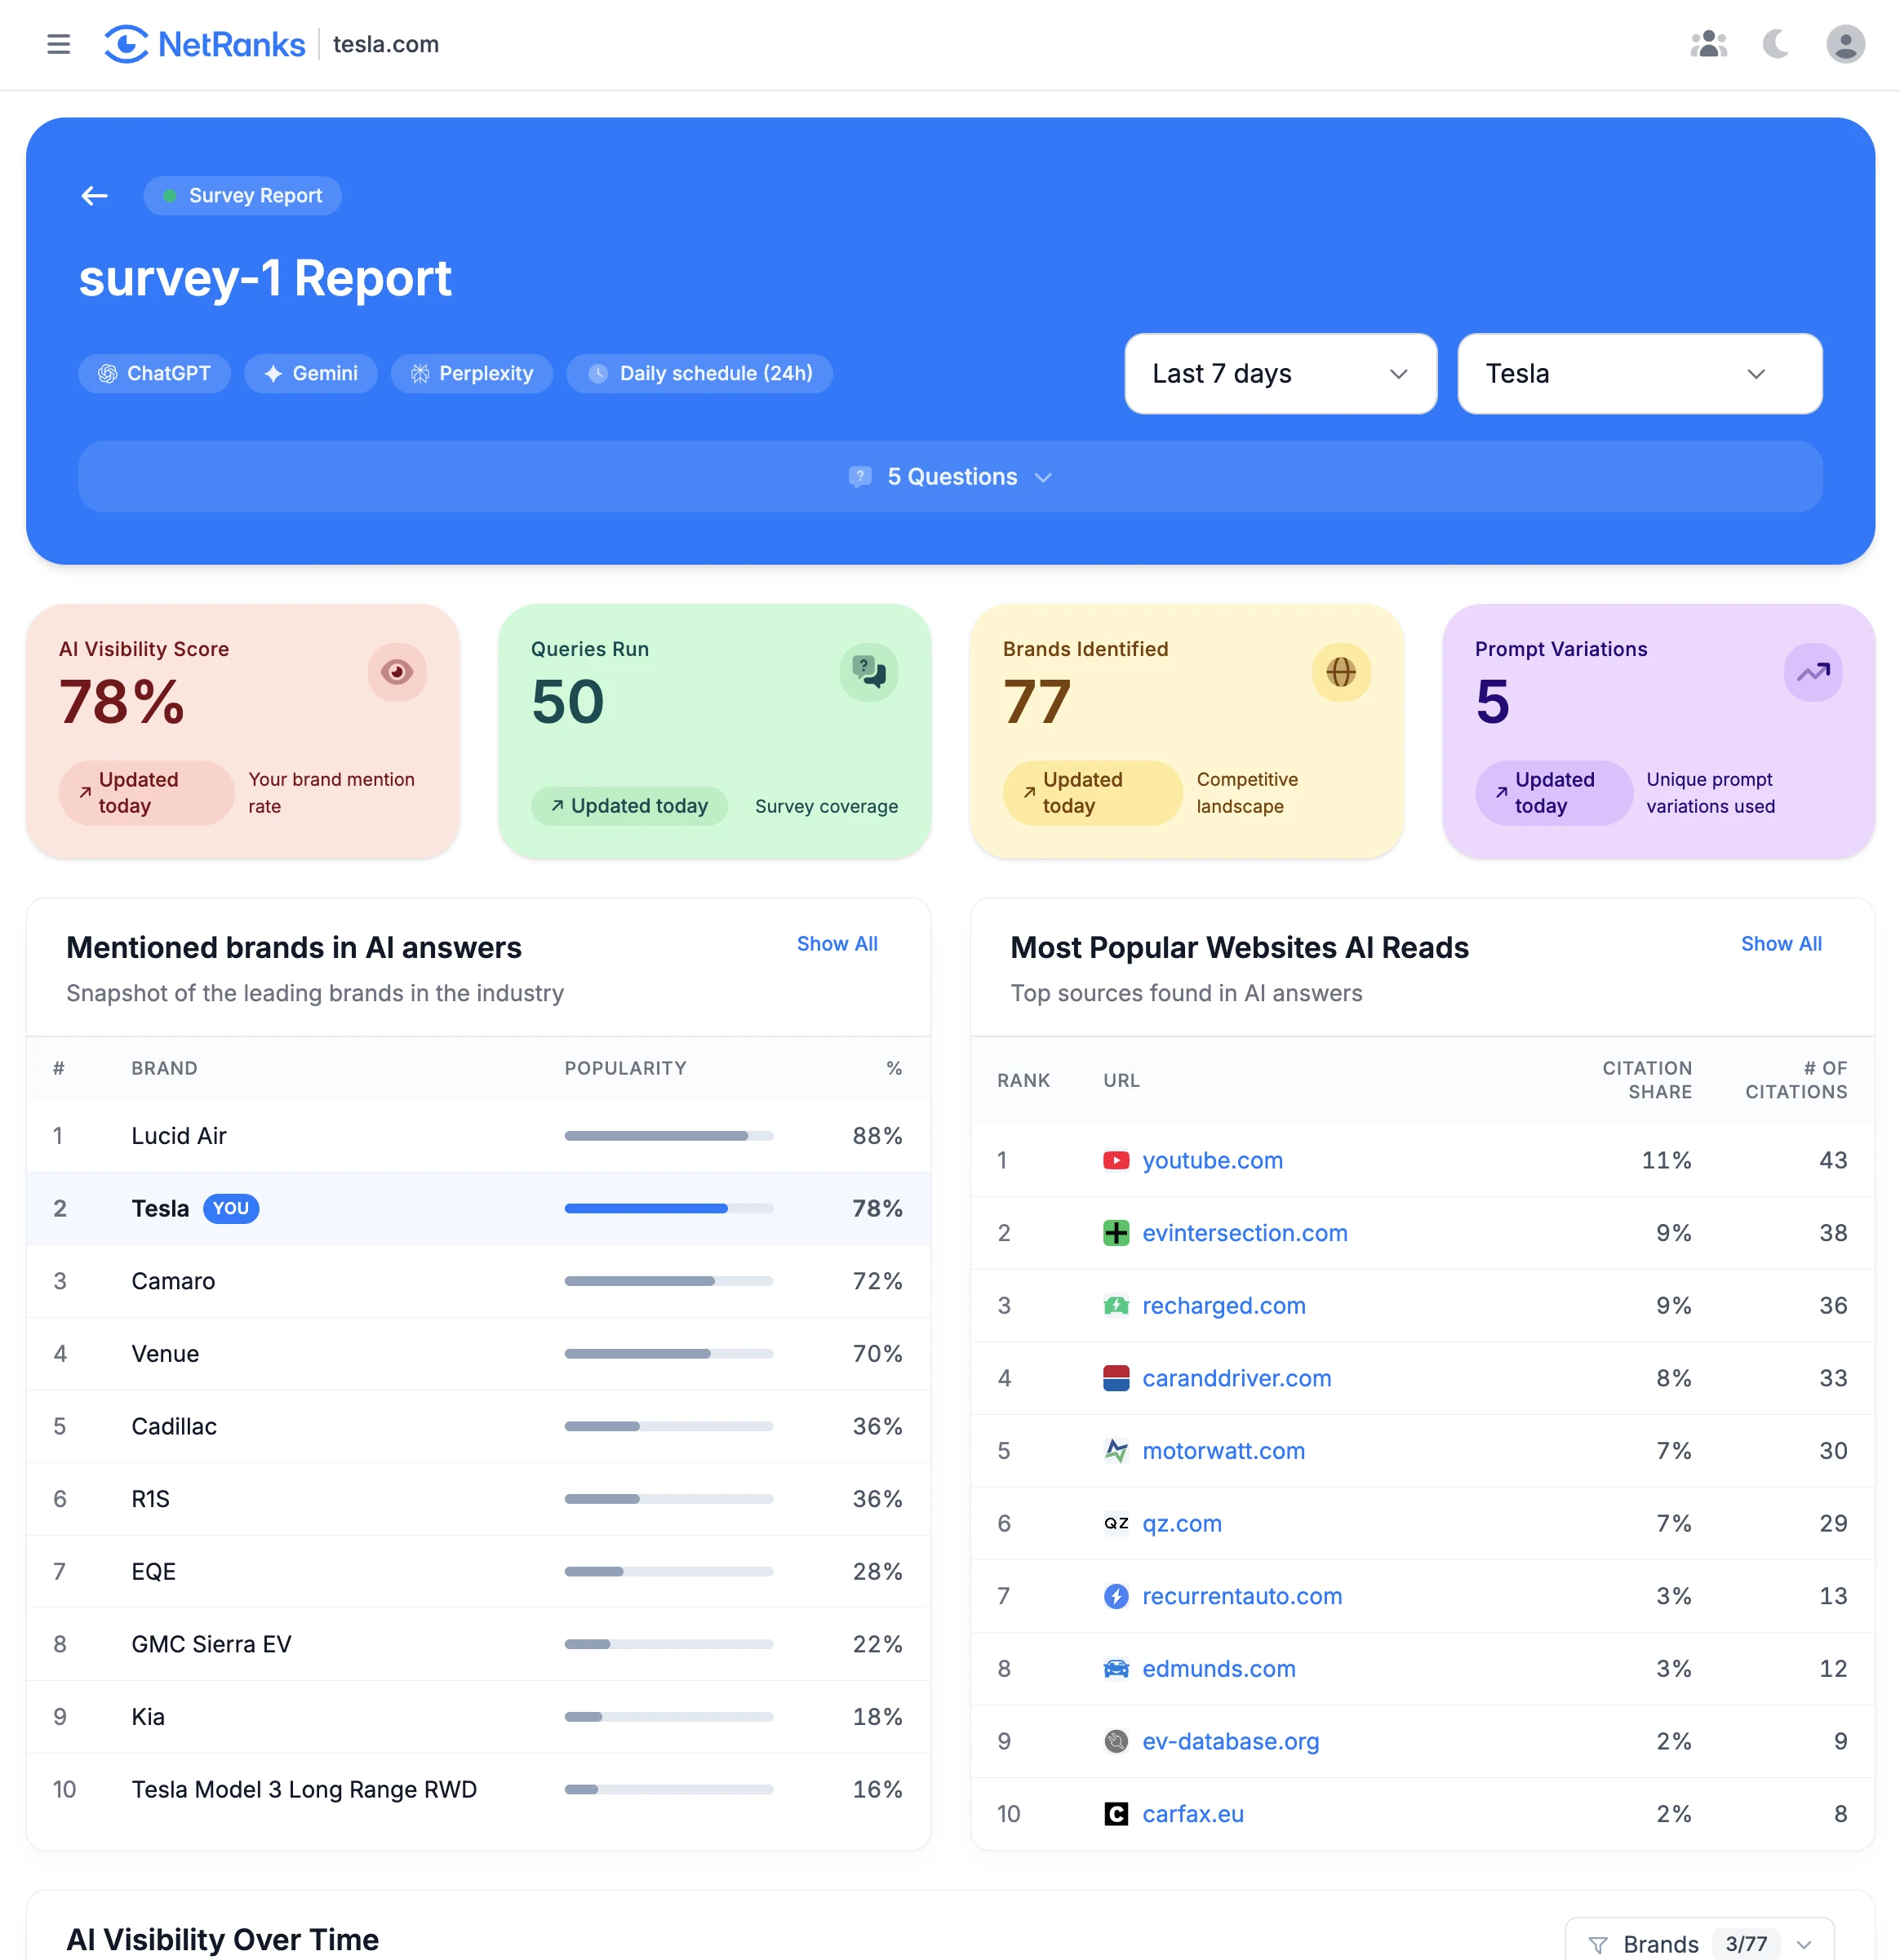
Task: Click the caranddriver favicon icon
Action: coord(1116,1378)
